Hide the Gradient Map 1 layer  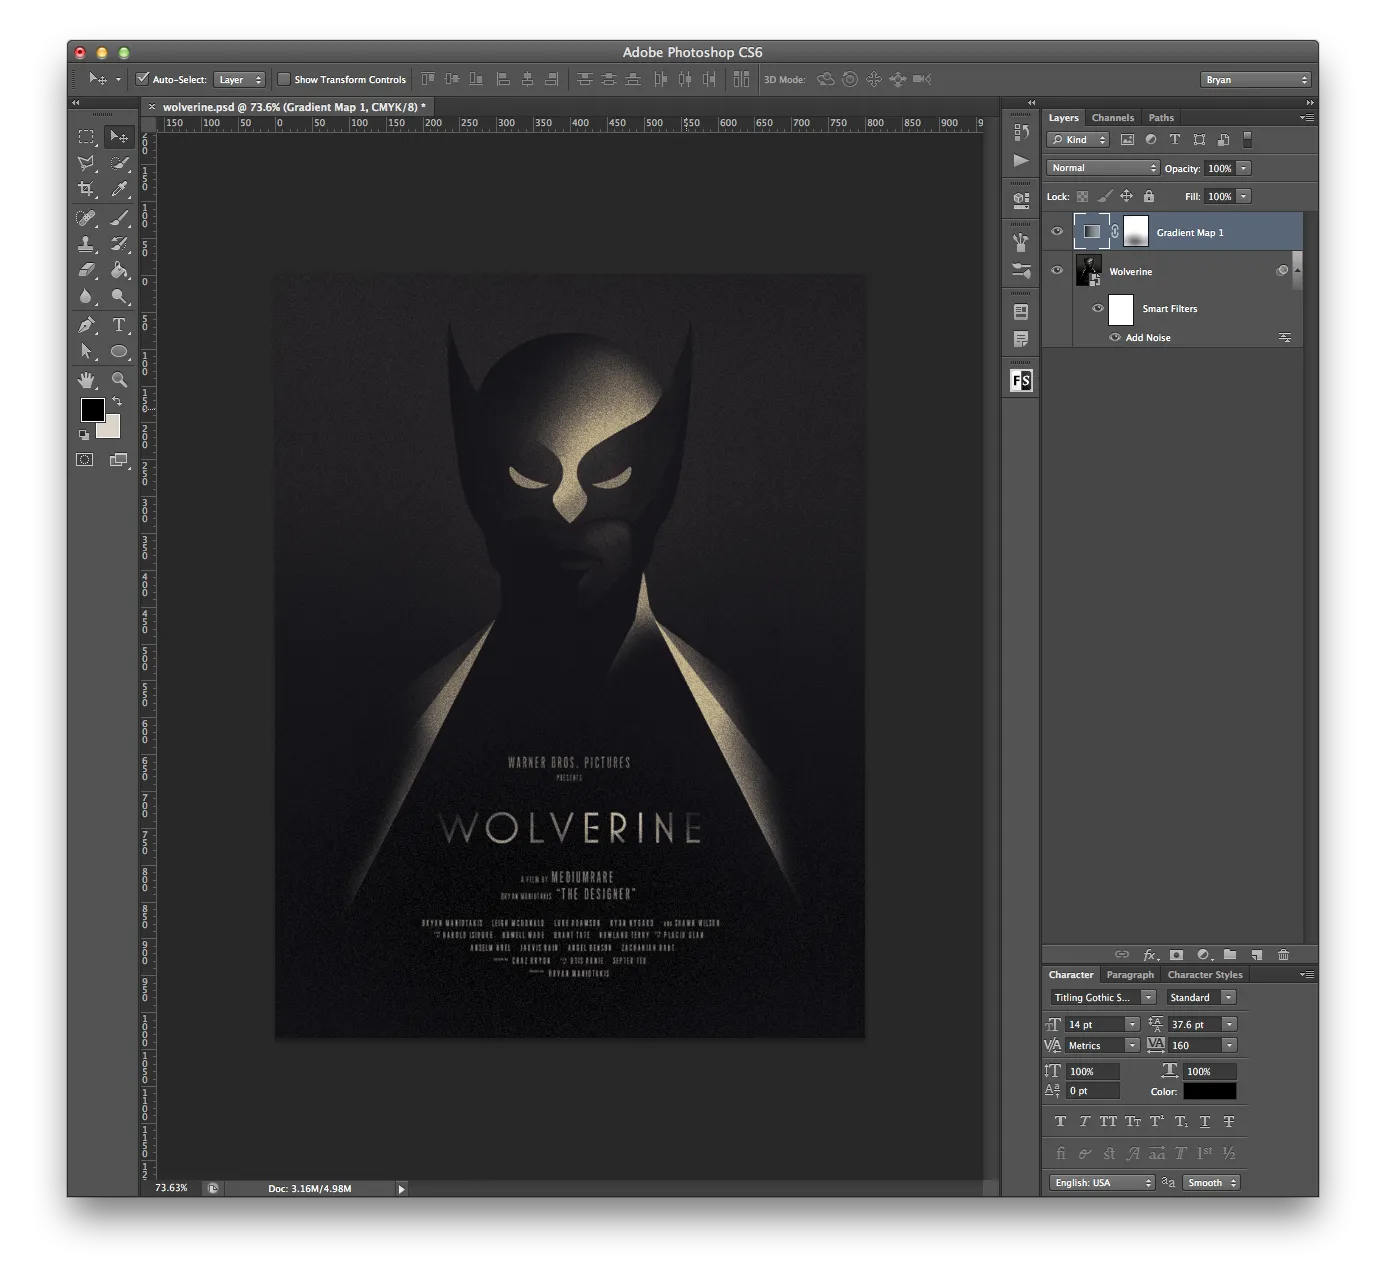[1057, 232]
